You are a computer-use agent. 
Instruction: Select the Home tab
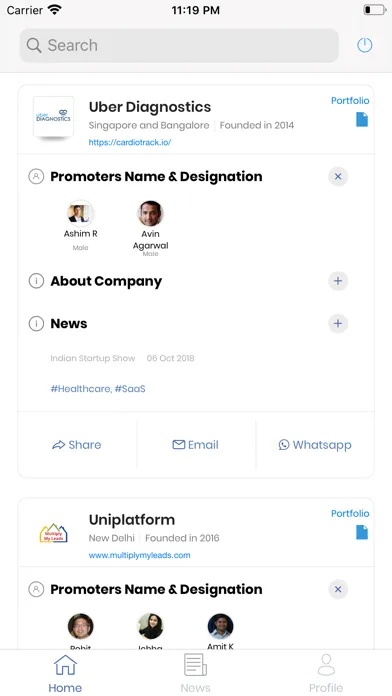[x=65, y=673]
